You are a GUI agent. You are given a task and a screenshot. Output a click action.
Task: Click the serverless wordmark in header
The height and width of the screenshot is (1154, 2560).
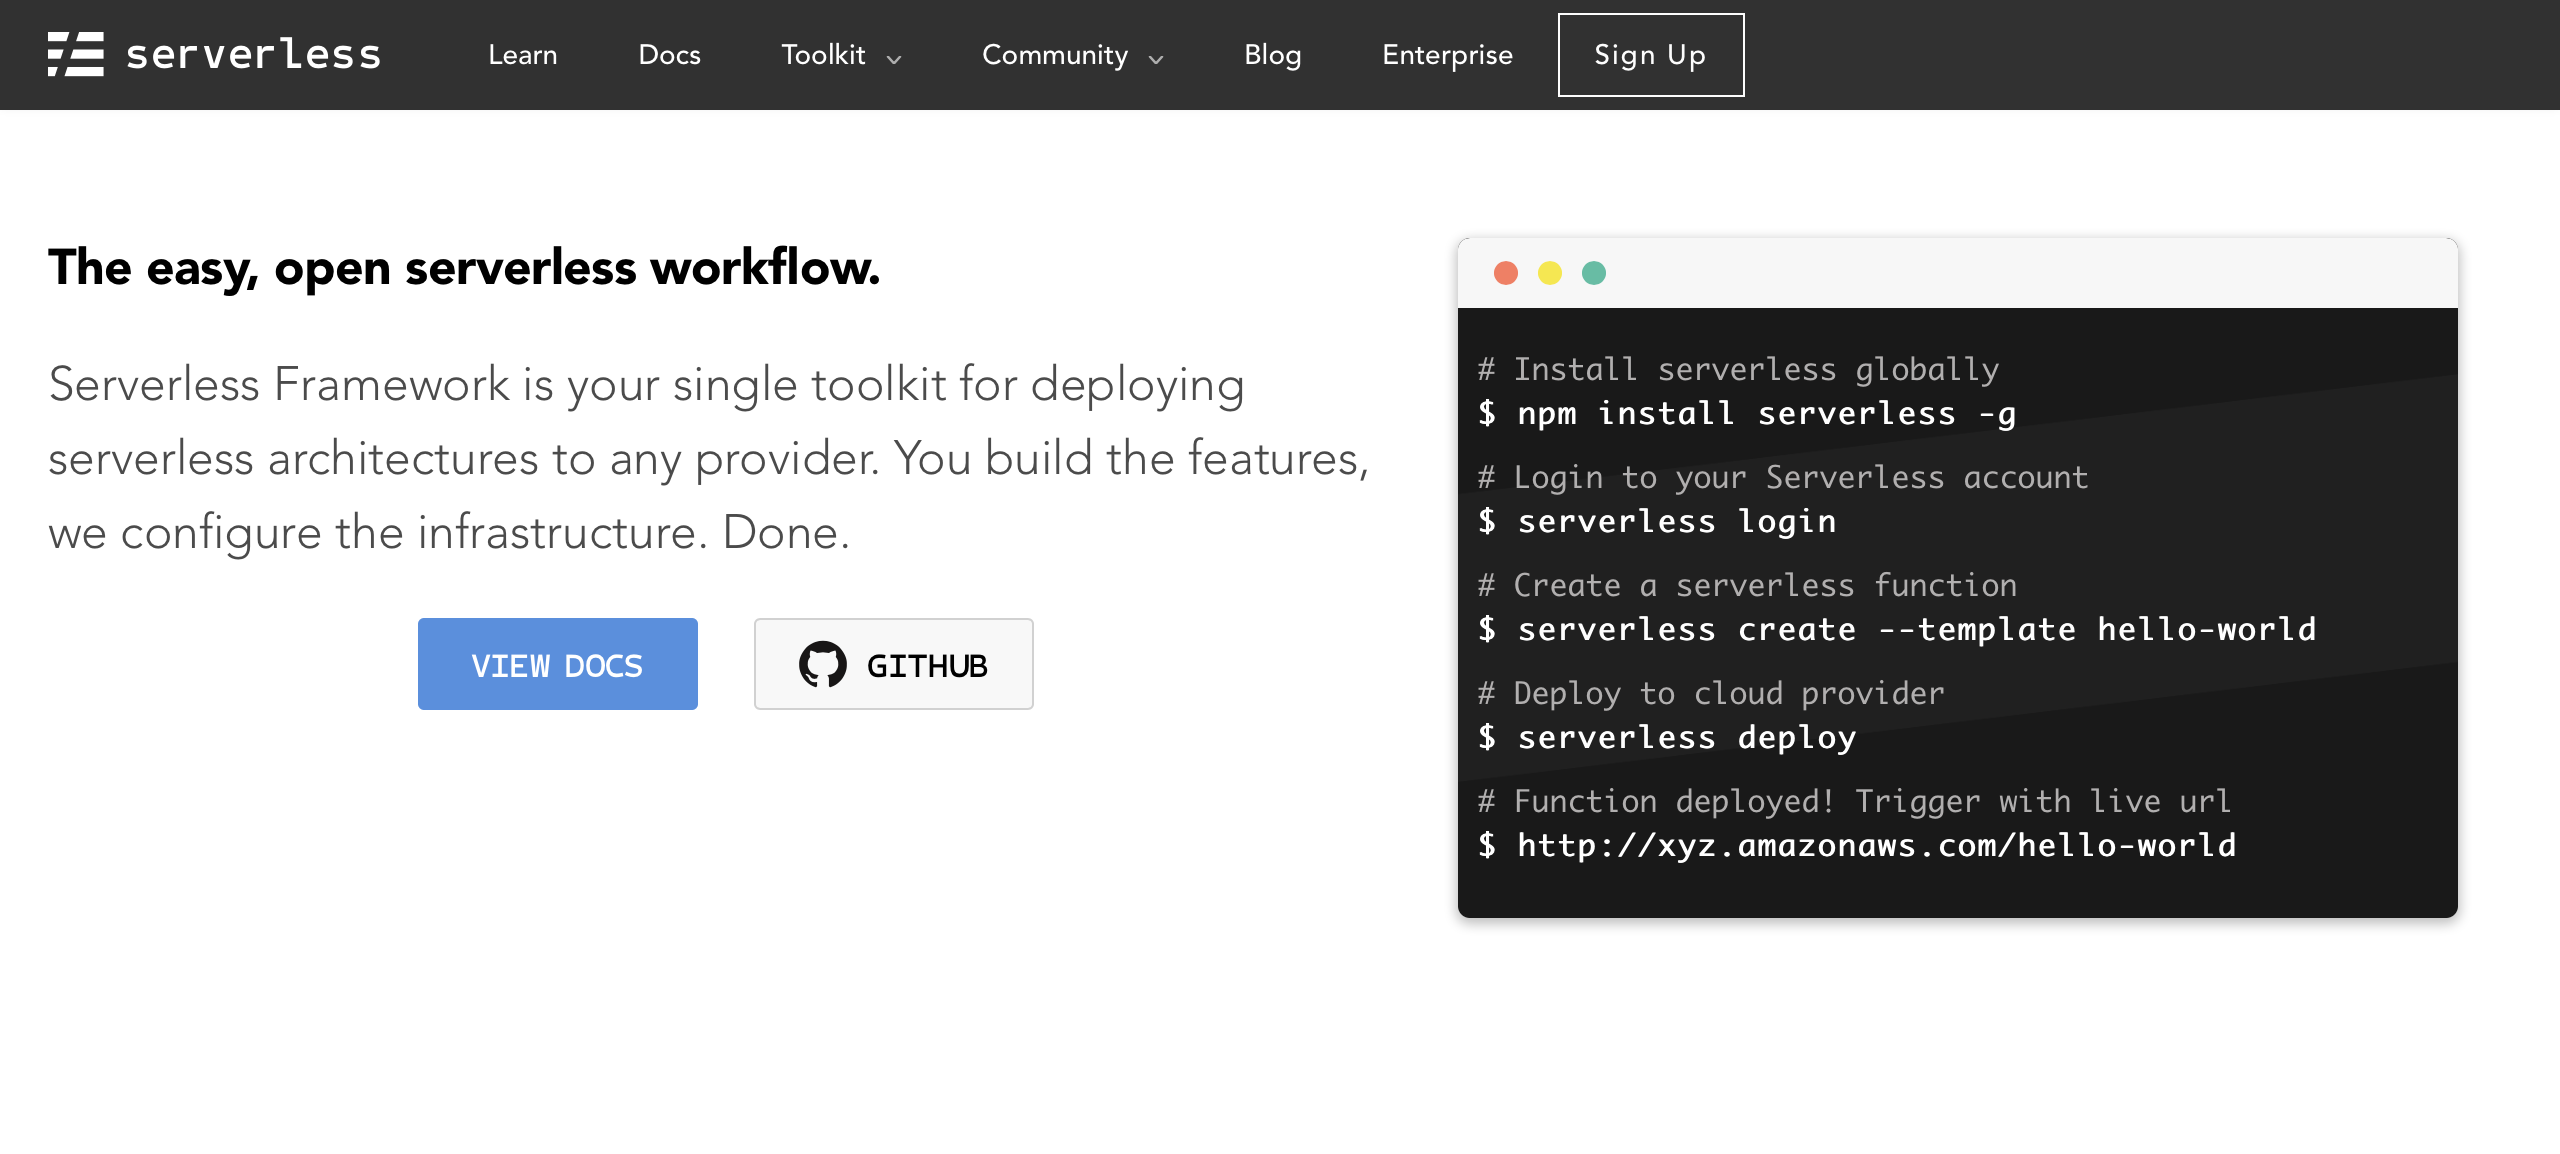pos(254,54)
